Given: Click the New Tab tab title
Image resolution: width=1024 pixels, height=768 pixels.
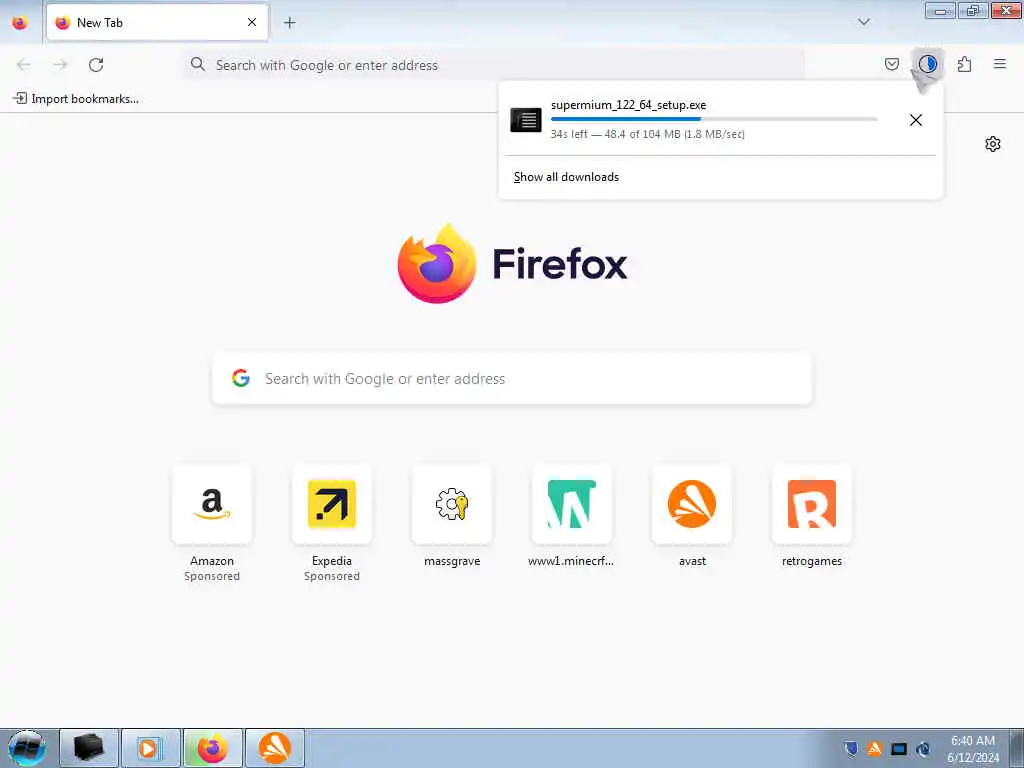Looking at the screenshot, I should click(x=100, y=23).
